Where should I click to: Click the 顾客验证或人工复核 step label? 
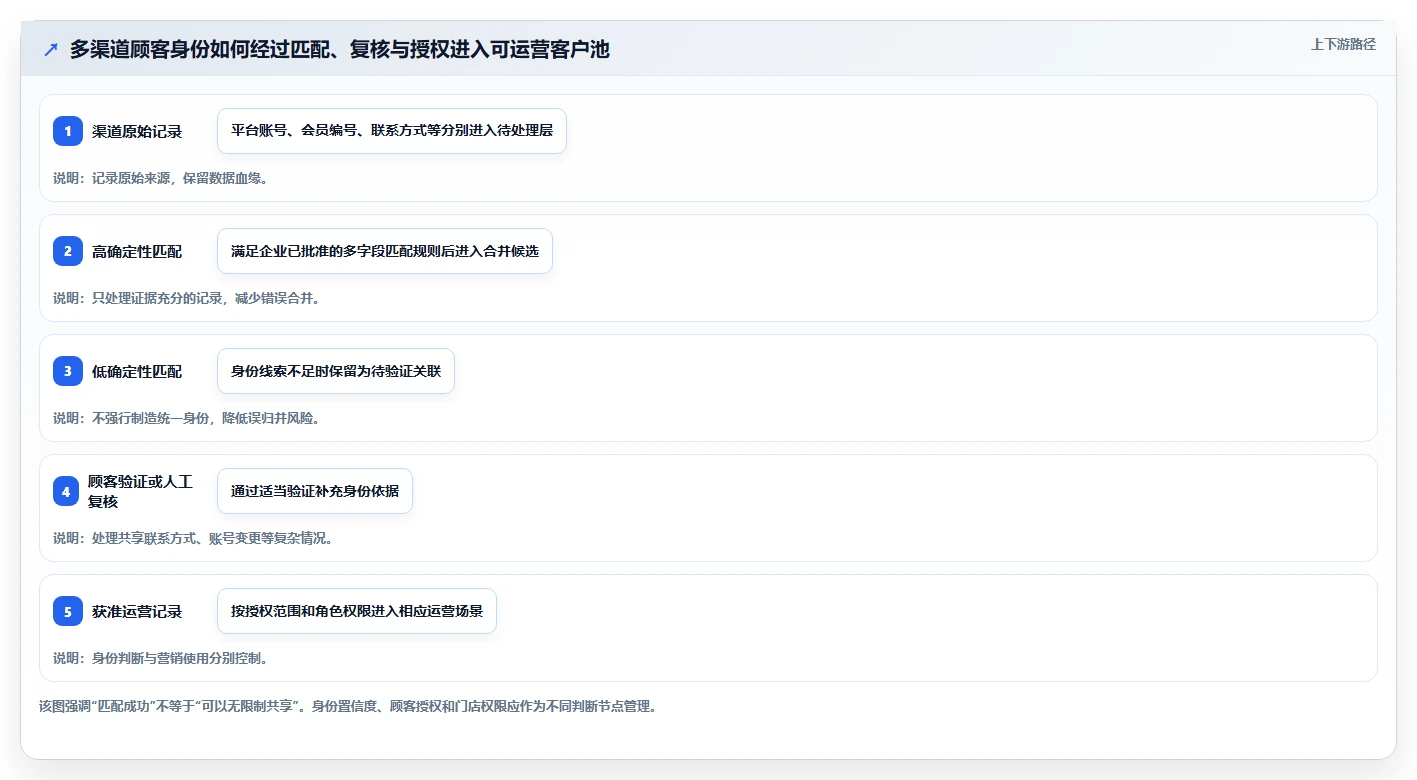point(140,491)
